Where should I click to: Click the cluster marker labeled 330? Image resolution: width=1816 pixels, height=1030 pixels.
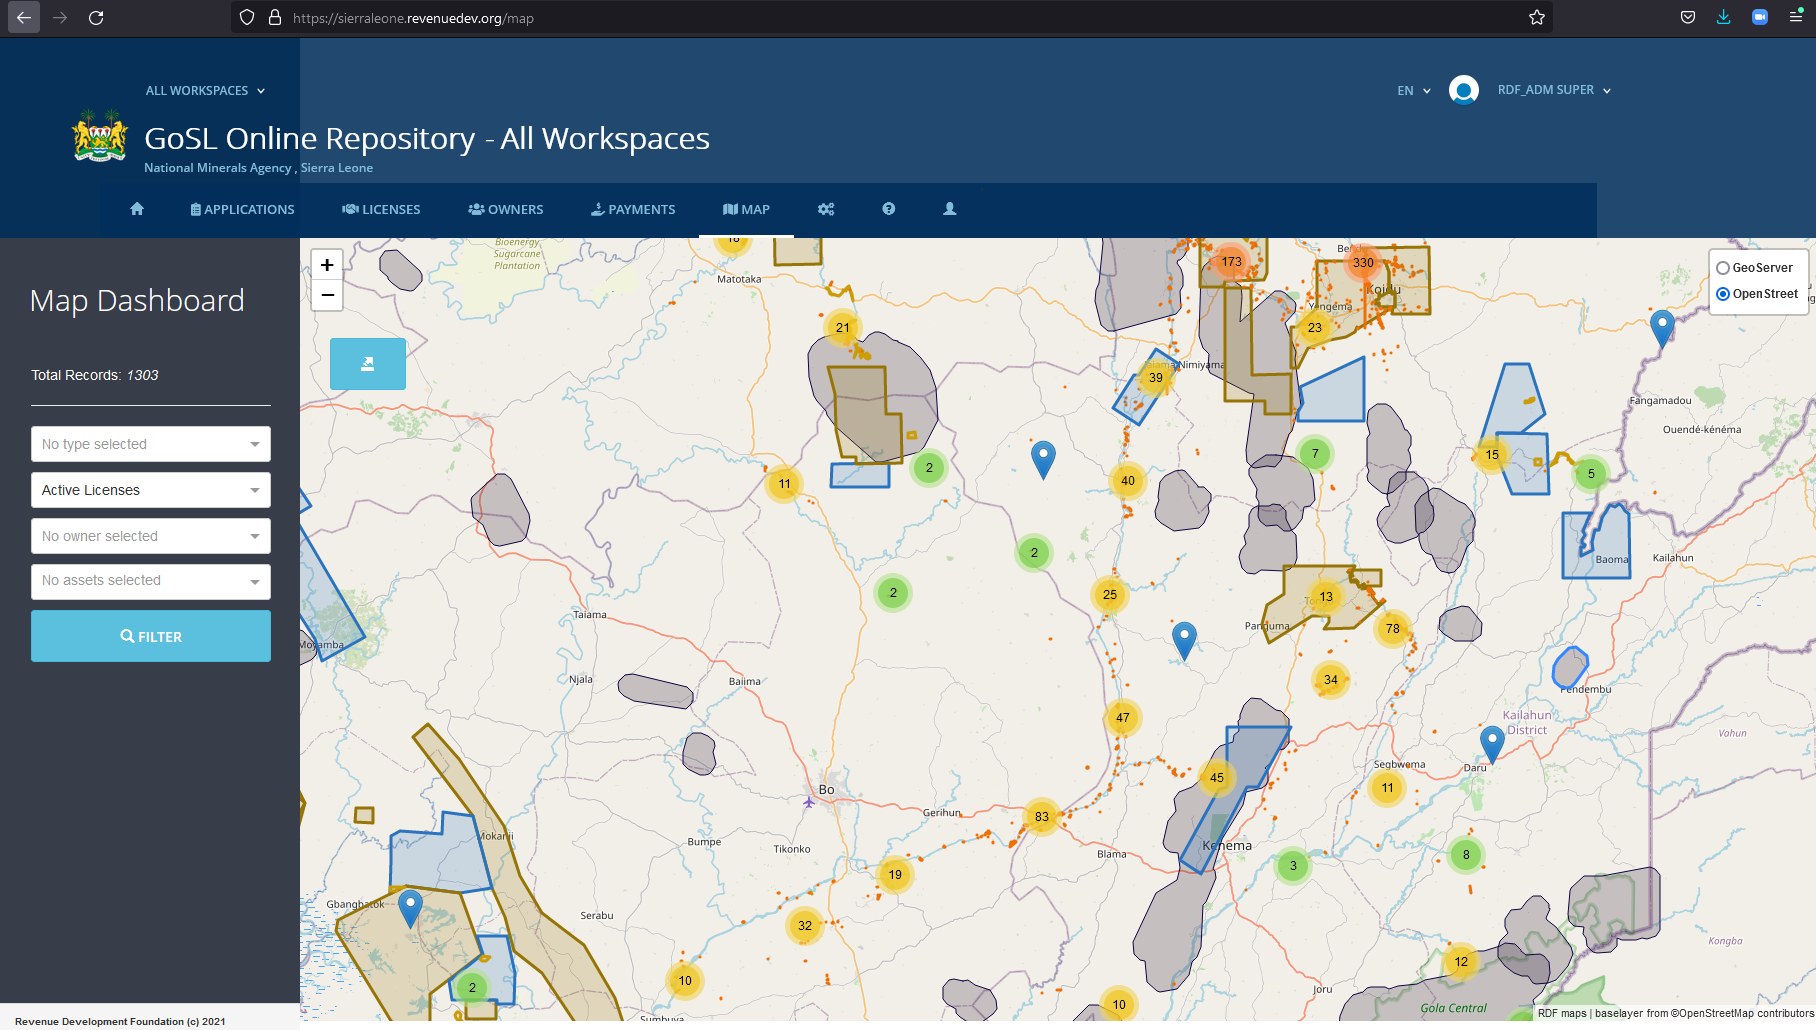click(x=1363, y=263)
